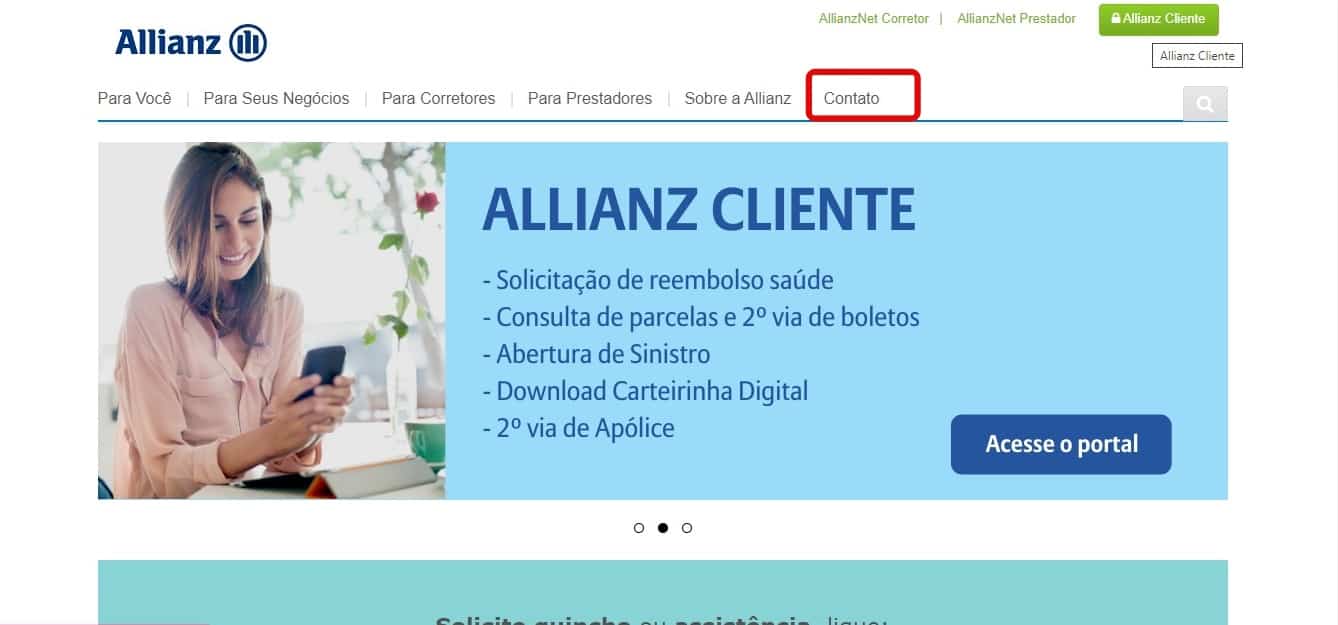
Task: Click the Acesse o portal button
Action: 1061,444
